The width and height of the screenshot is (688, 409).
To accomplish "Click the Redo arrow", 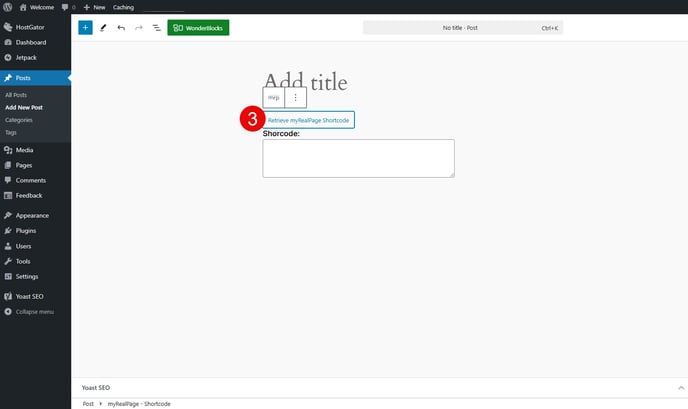I will click(139, 28).
